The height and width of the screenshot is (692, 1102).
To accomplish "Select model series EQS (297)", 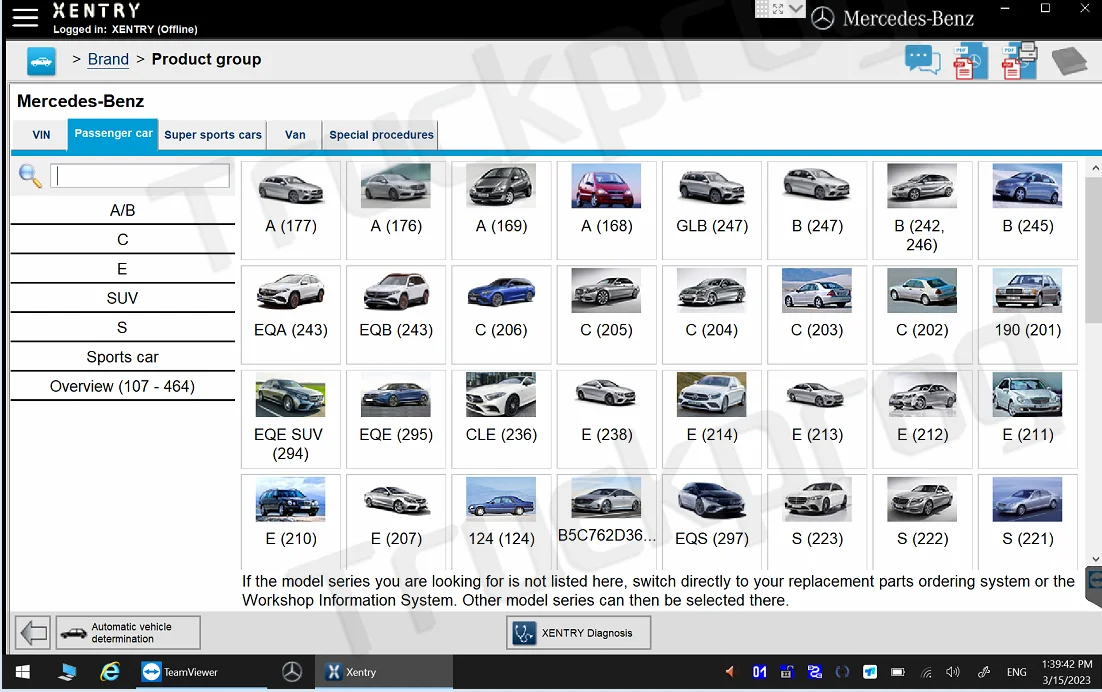I will [712, 521].
